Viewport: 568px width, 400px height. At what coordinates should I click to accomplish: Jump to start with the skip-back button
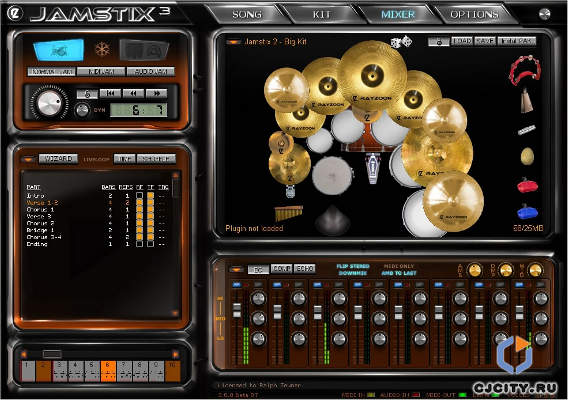[110, 93]
